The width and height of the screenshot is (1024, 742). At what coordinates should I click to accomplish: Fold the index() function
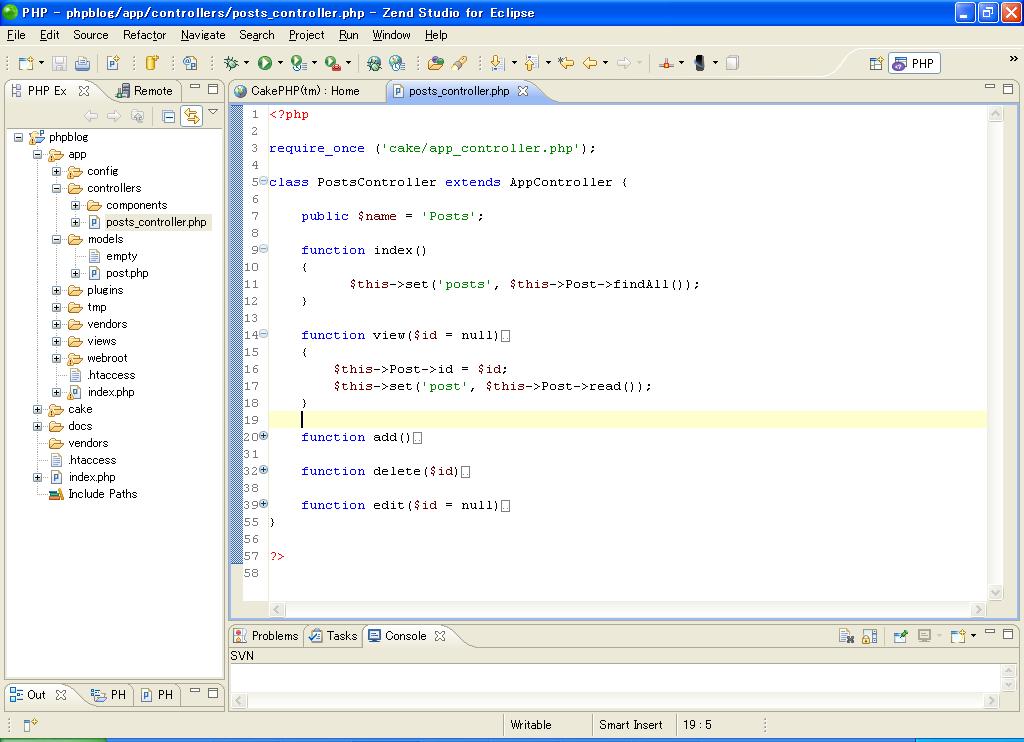coord(264,249)
